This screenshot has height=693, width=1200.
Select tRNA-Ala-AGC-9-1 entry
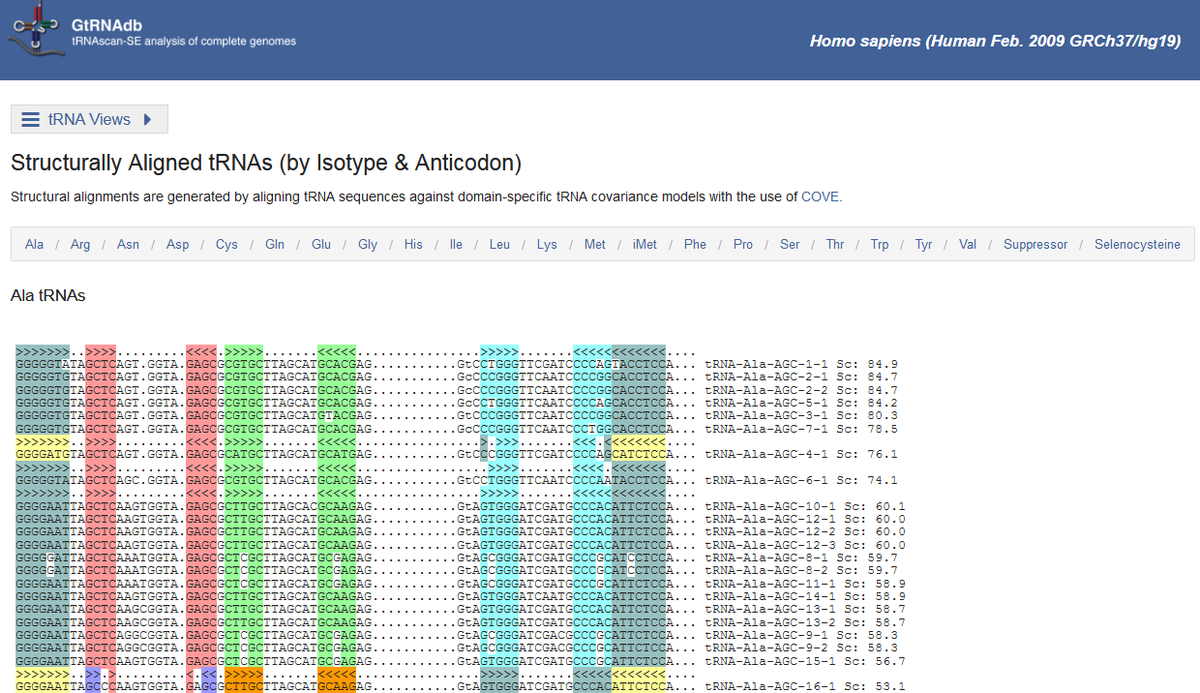pos(767,635)
